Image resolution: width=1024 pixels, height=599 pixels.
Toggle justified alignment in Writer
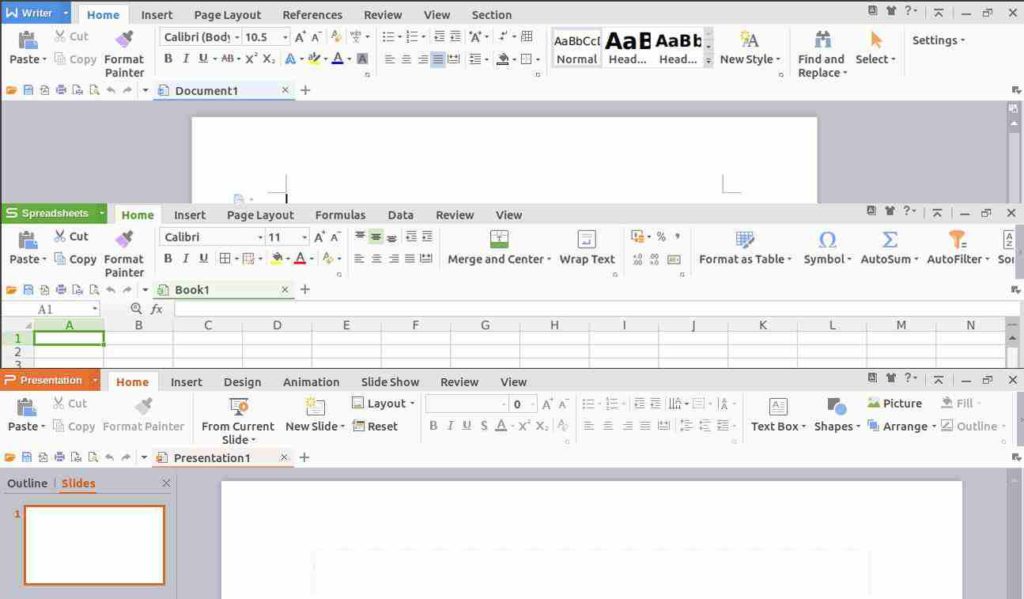point(438,59)
